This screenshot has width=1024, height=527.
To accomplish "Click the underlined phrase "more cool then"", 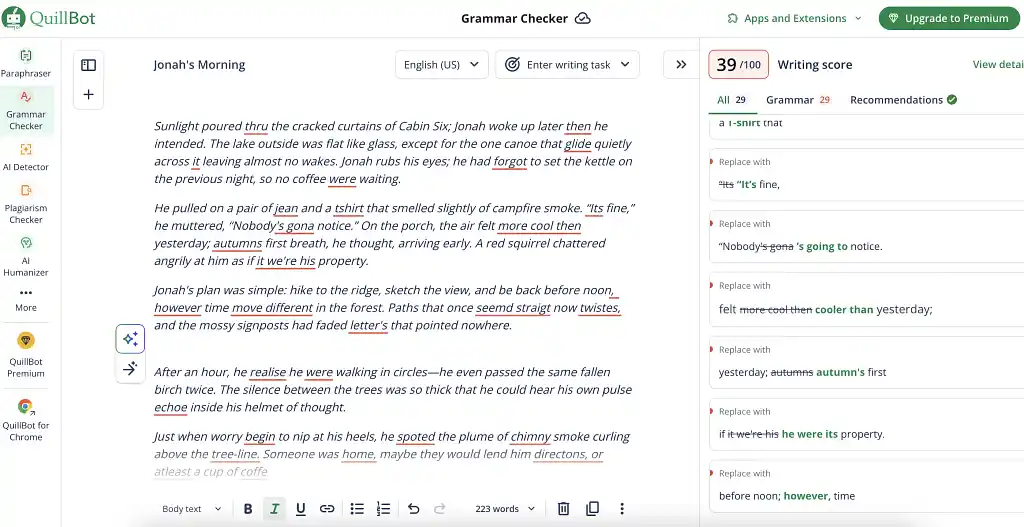I will [539, 226].
